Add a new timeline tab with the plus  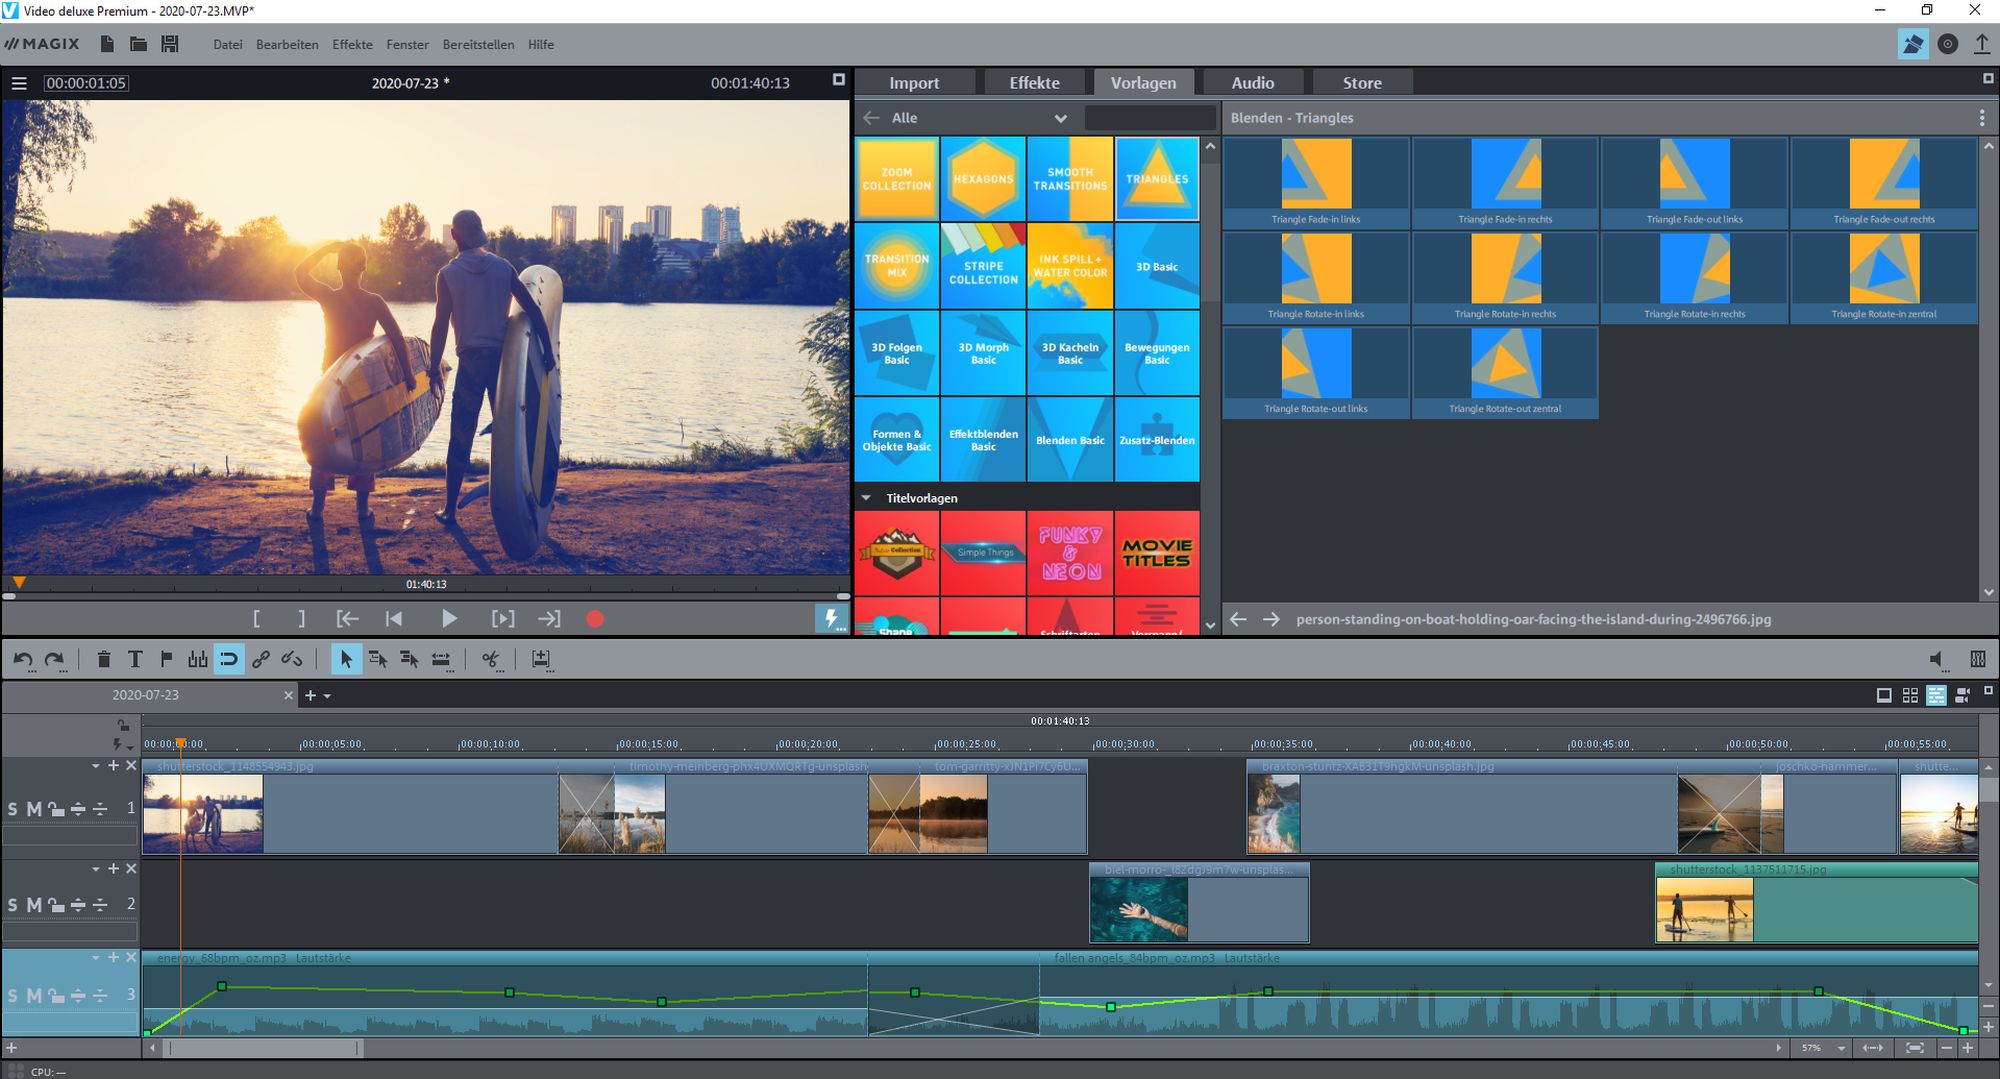pos(310,696)
